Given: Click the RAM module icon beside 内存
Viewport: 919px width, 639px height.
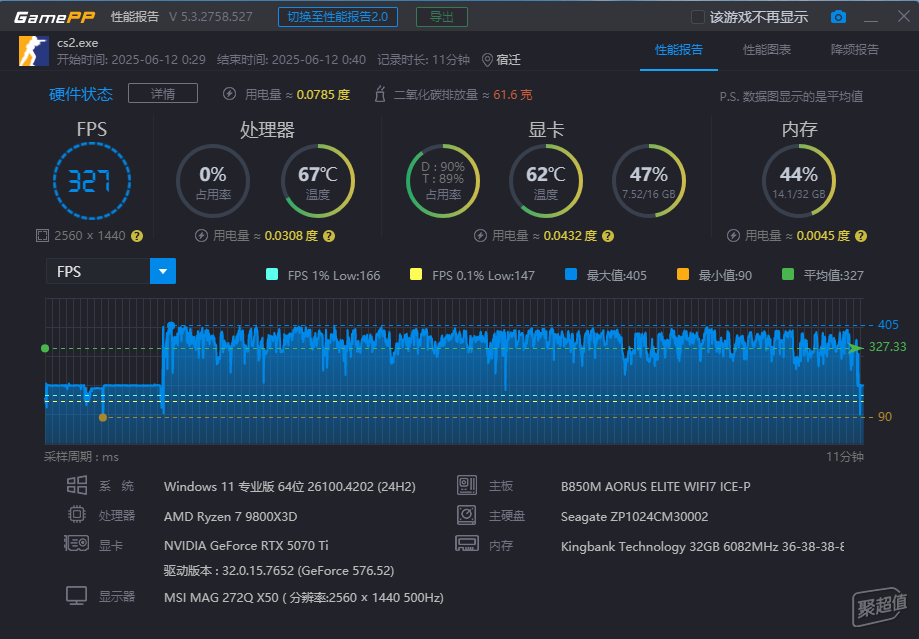Looking at the screenshot, I should pos(467,543).
